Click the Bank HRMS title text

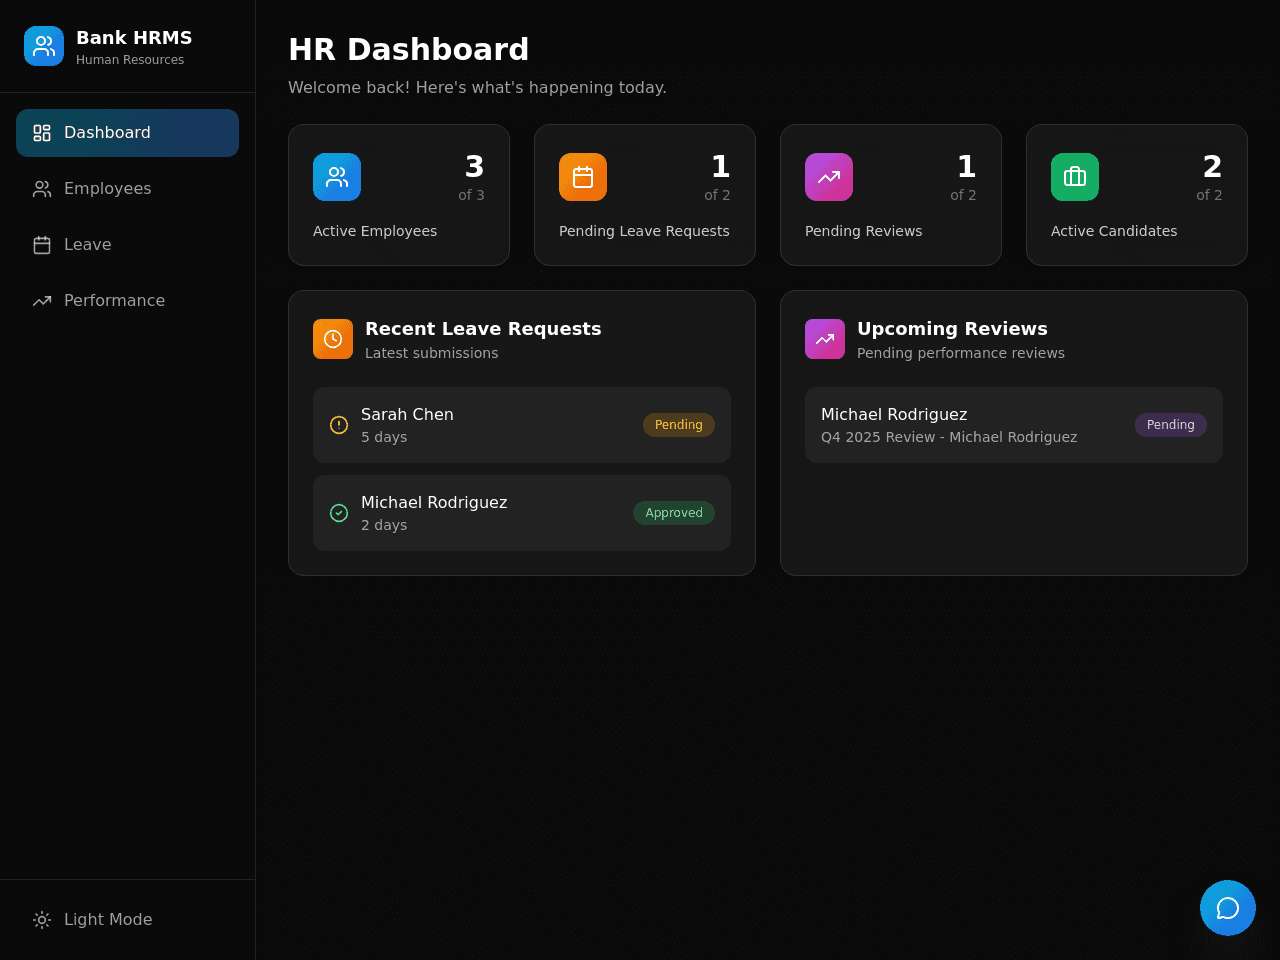coord(134,38)
